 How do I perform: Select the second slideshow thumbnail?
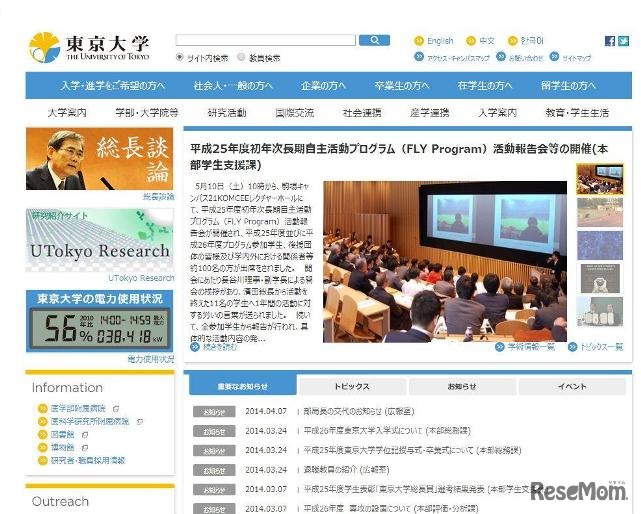(600, 212)
